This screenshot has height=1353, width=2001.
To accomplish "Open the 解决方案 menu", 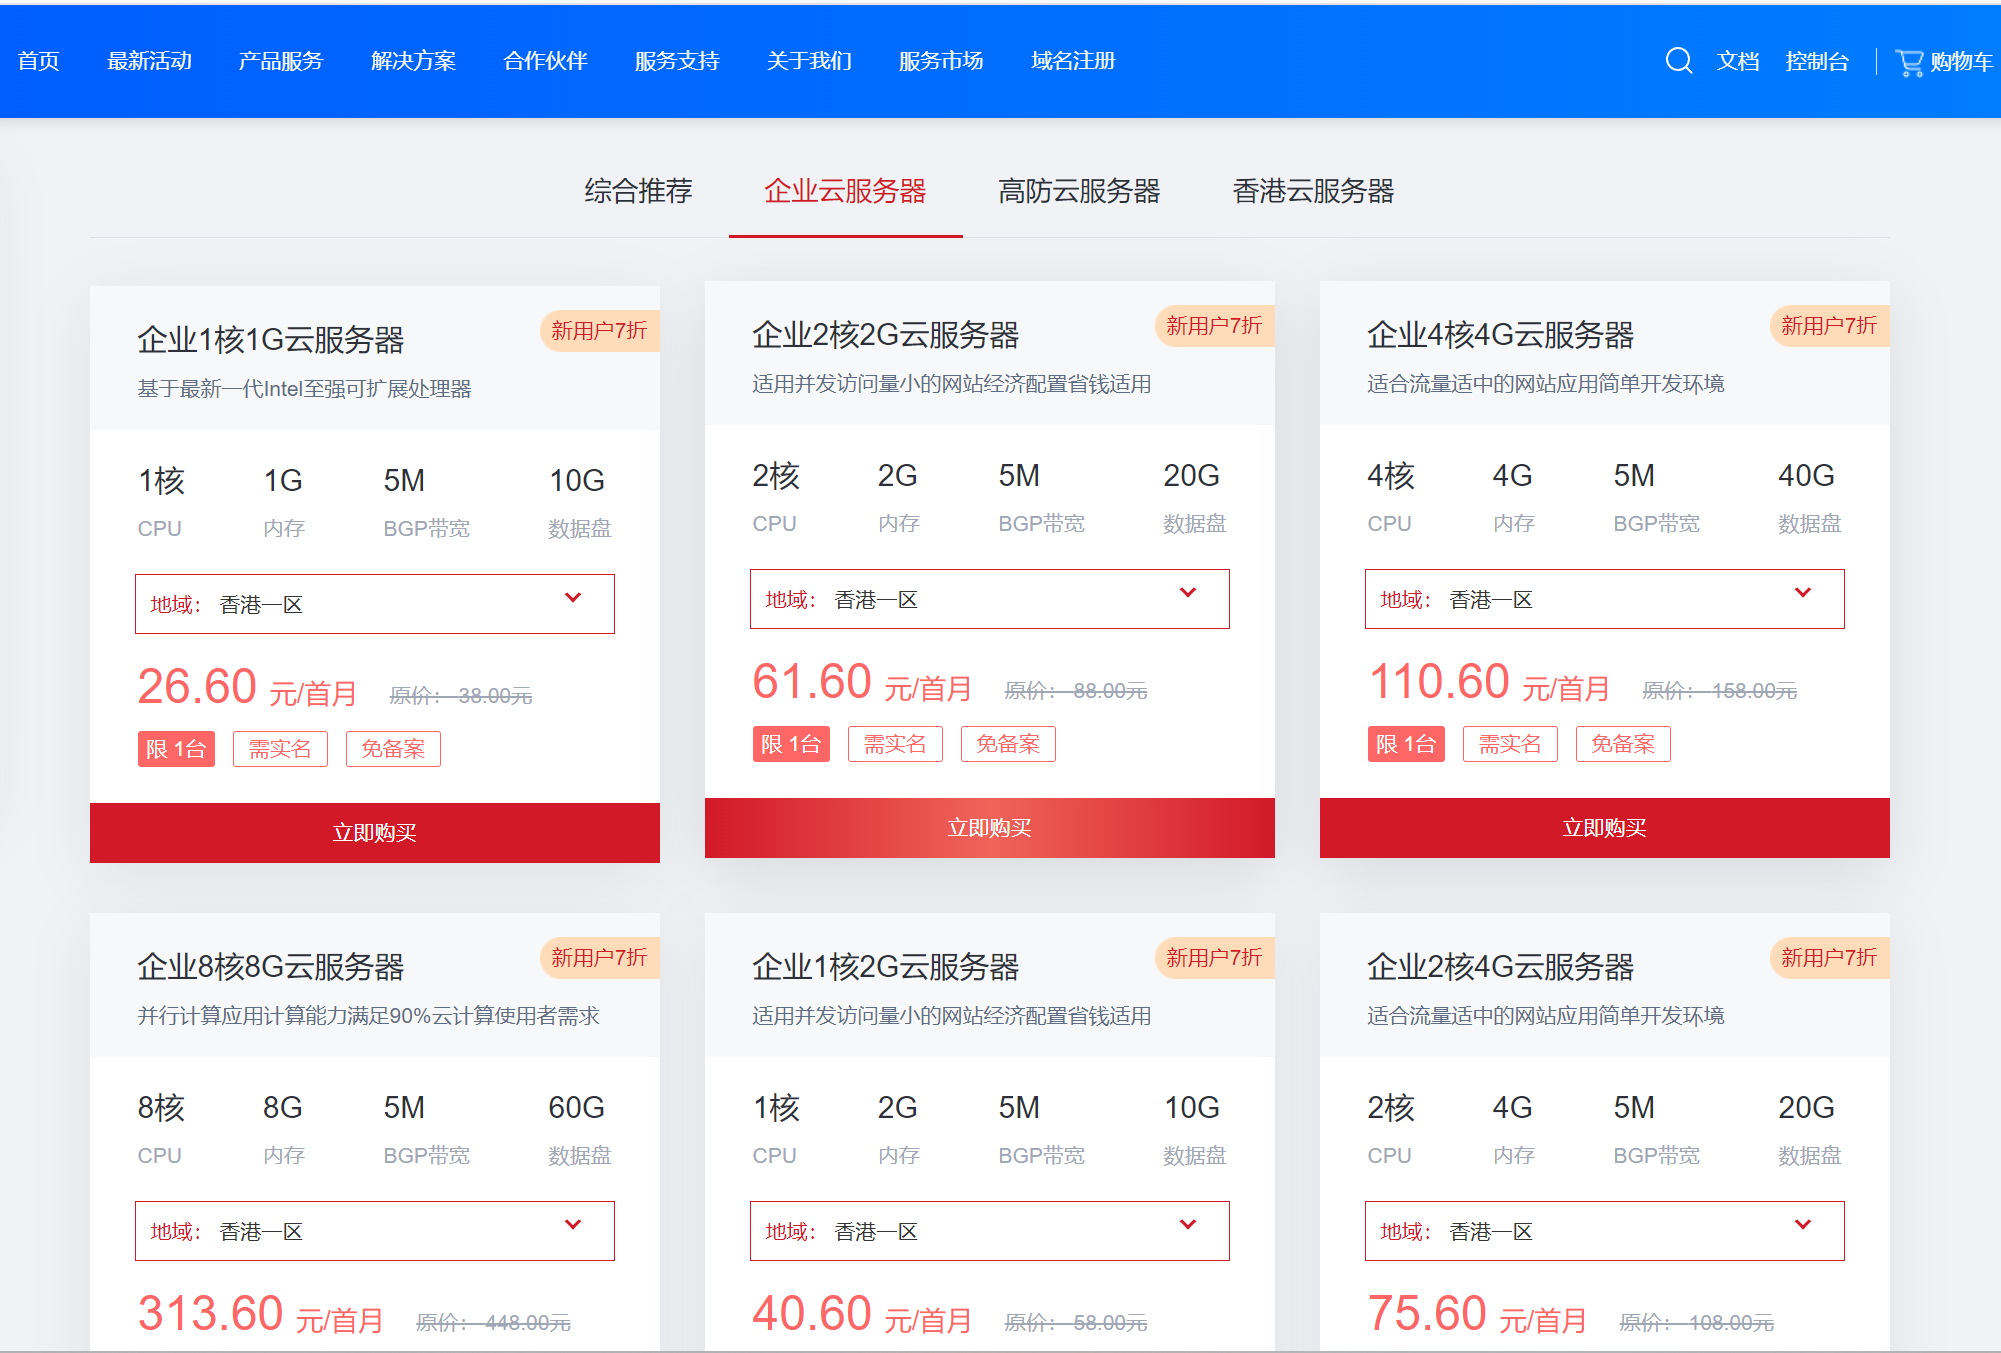I will (412, 60).
